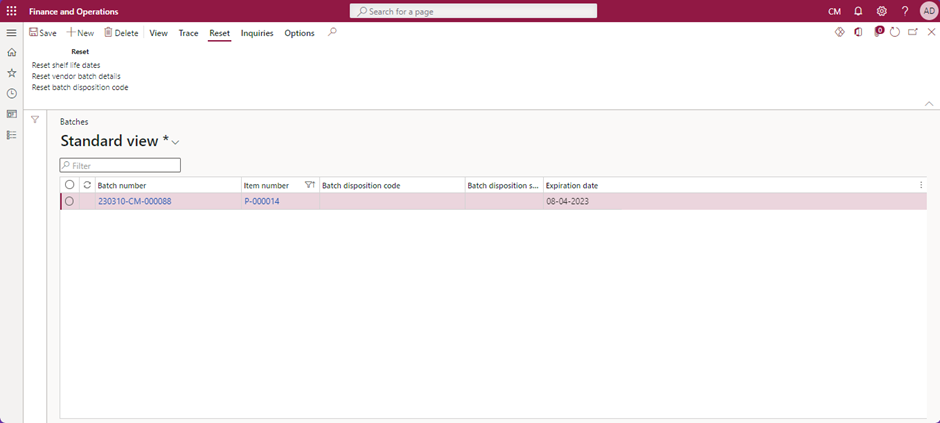Open grid options vertical dots
Screen dimensions: 940x423
pos(921,185)
